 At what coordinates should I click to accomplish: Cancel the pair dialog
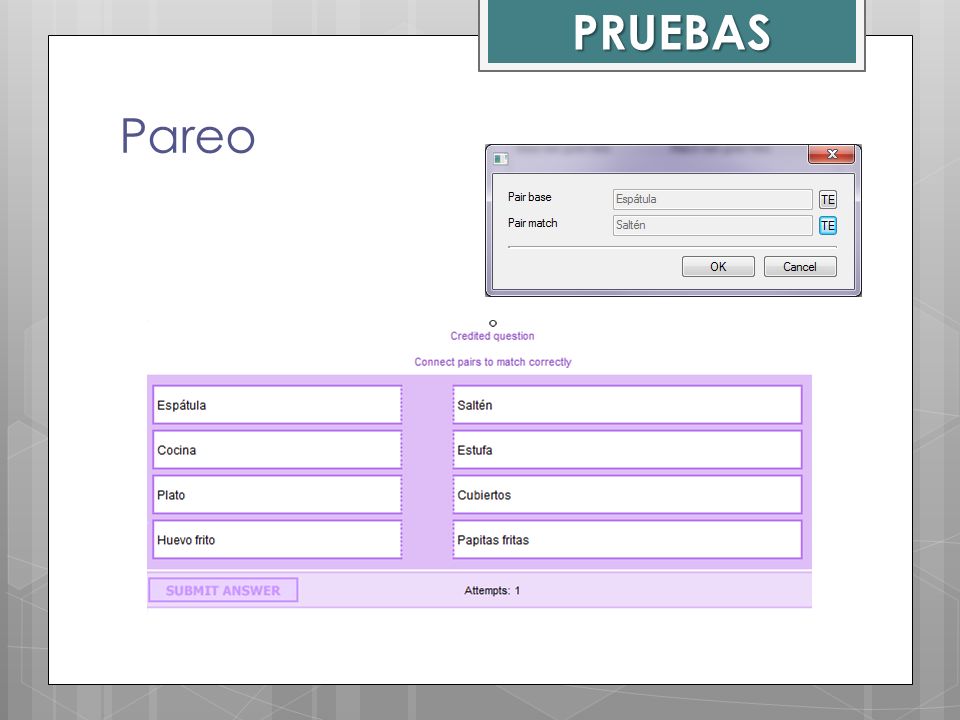tap(800, 266)
